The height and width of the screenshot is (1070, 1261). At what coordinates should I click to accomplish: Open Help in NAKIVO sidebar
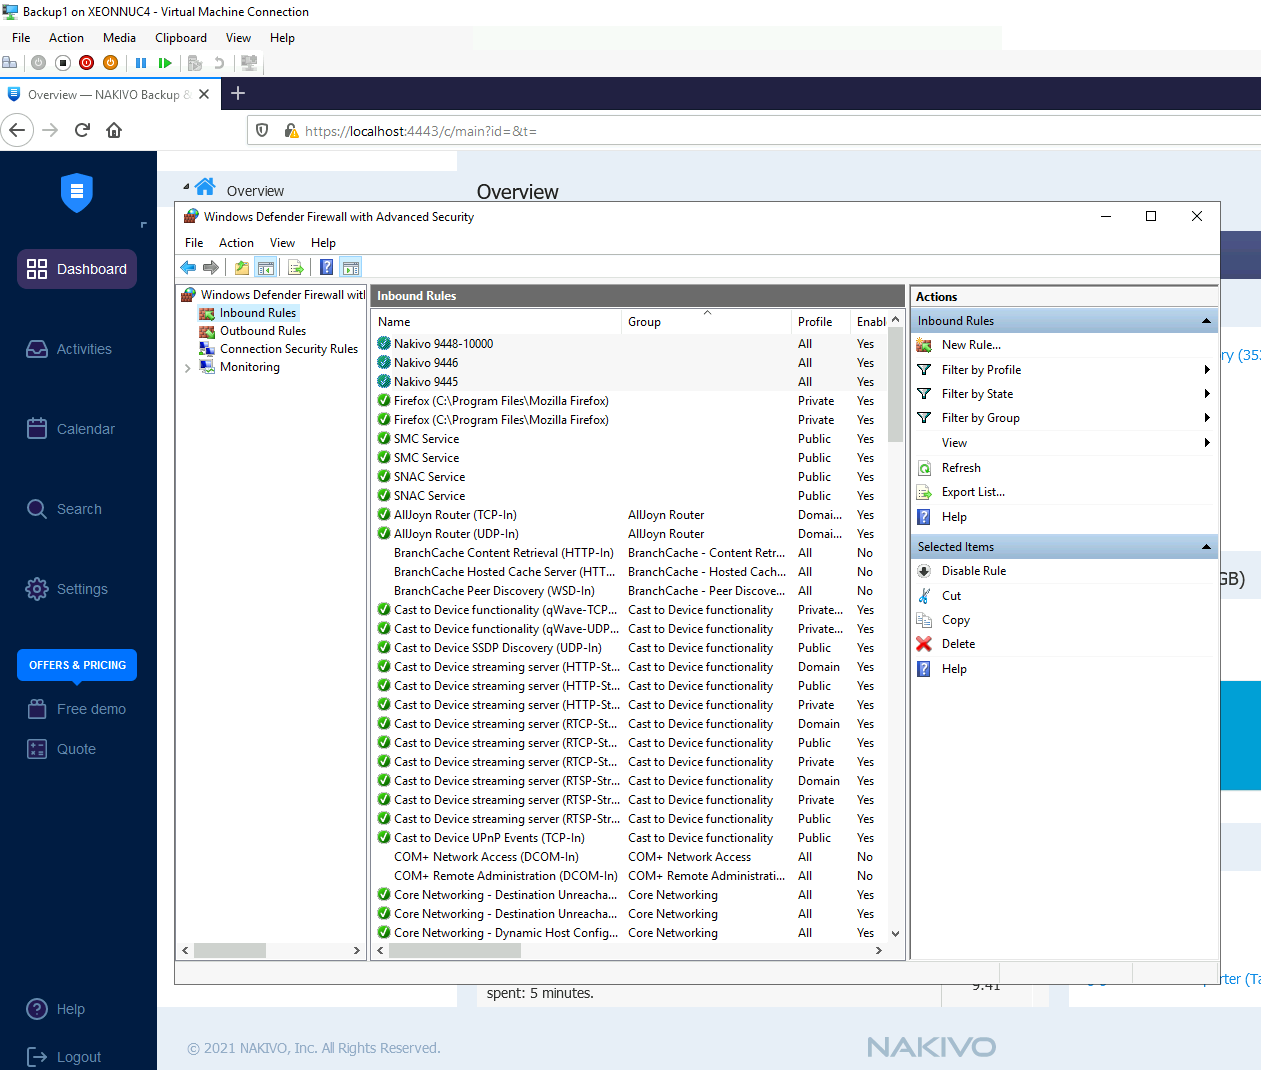click(x=55, y=1009)
